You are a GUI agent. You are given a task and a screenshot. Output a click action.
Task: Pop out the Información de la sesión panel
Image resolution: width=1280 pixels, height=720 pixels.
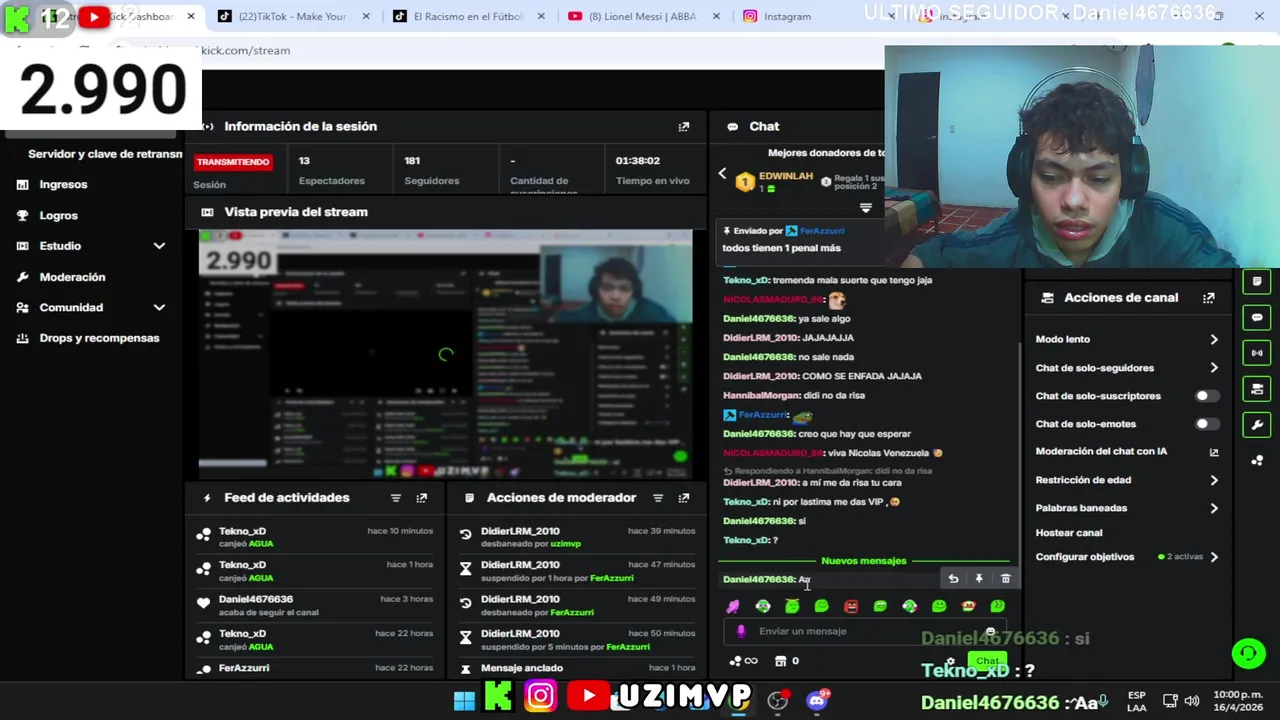(x=684, y=127)
